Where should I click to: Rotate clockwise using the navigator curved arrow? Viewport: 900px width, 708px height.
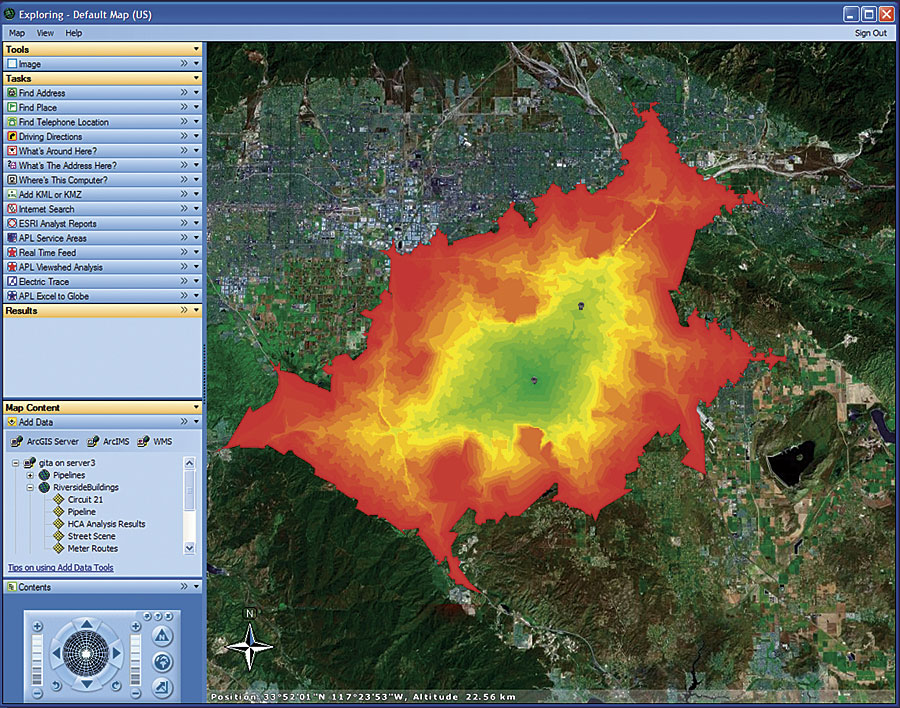coord(116,686)
